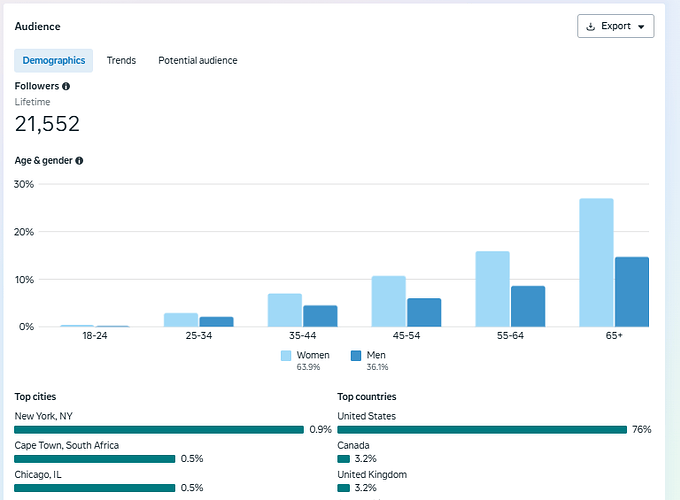The height and width of the screenshot is (500, 680).
Task: Click the New York, NY city label
Action: (x=43, y=416)
